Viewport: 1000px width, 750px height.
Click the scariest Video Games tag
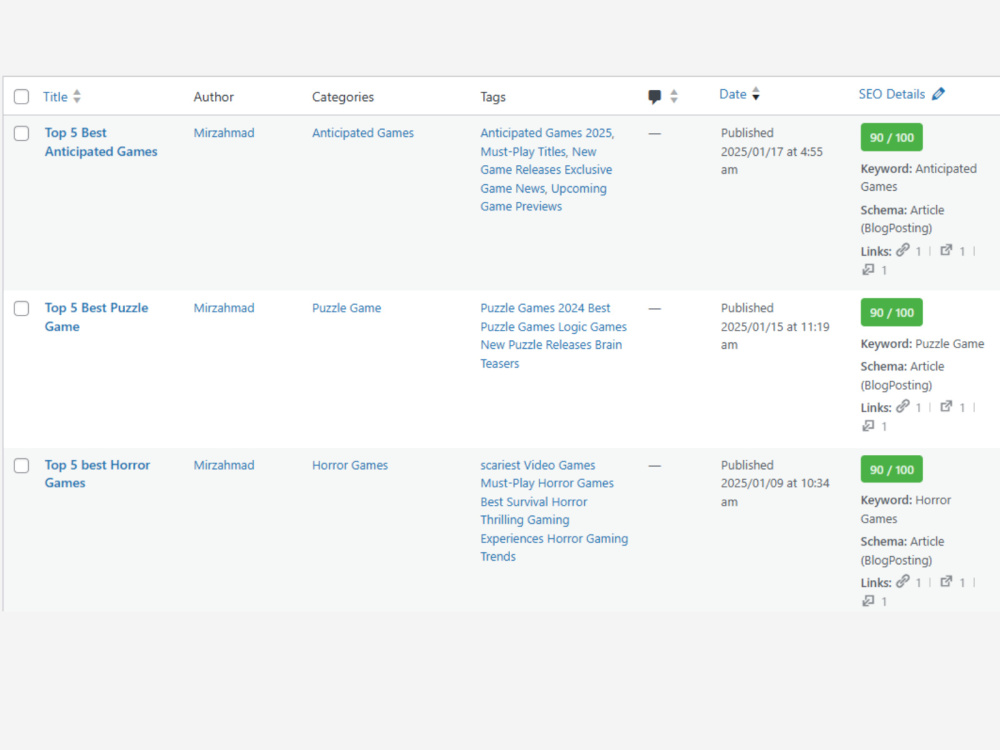coord(538,465)
